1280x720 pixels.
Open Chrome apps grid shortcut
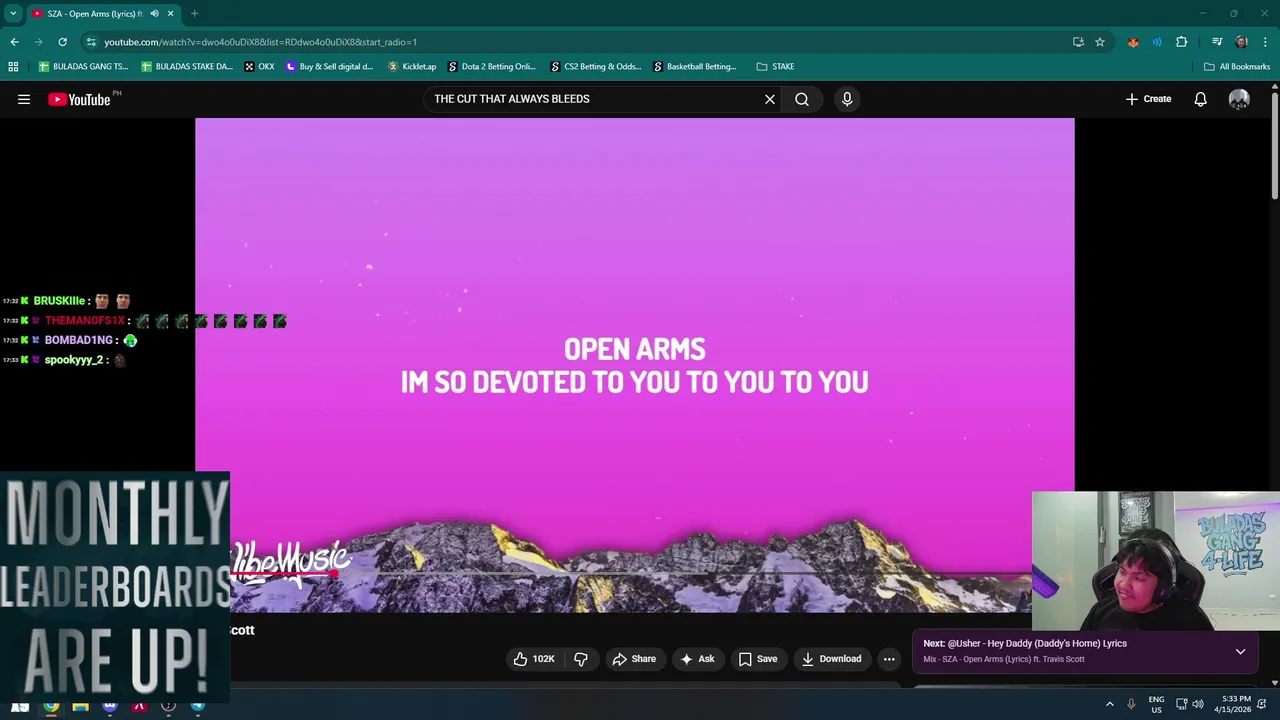coord(13,67)
